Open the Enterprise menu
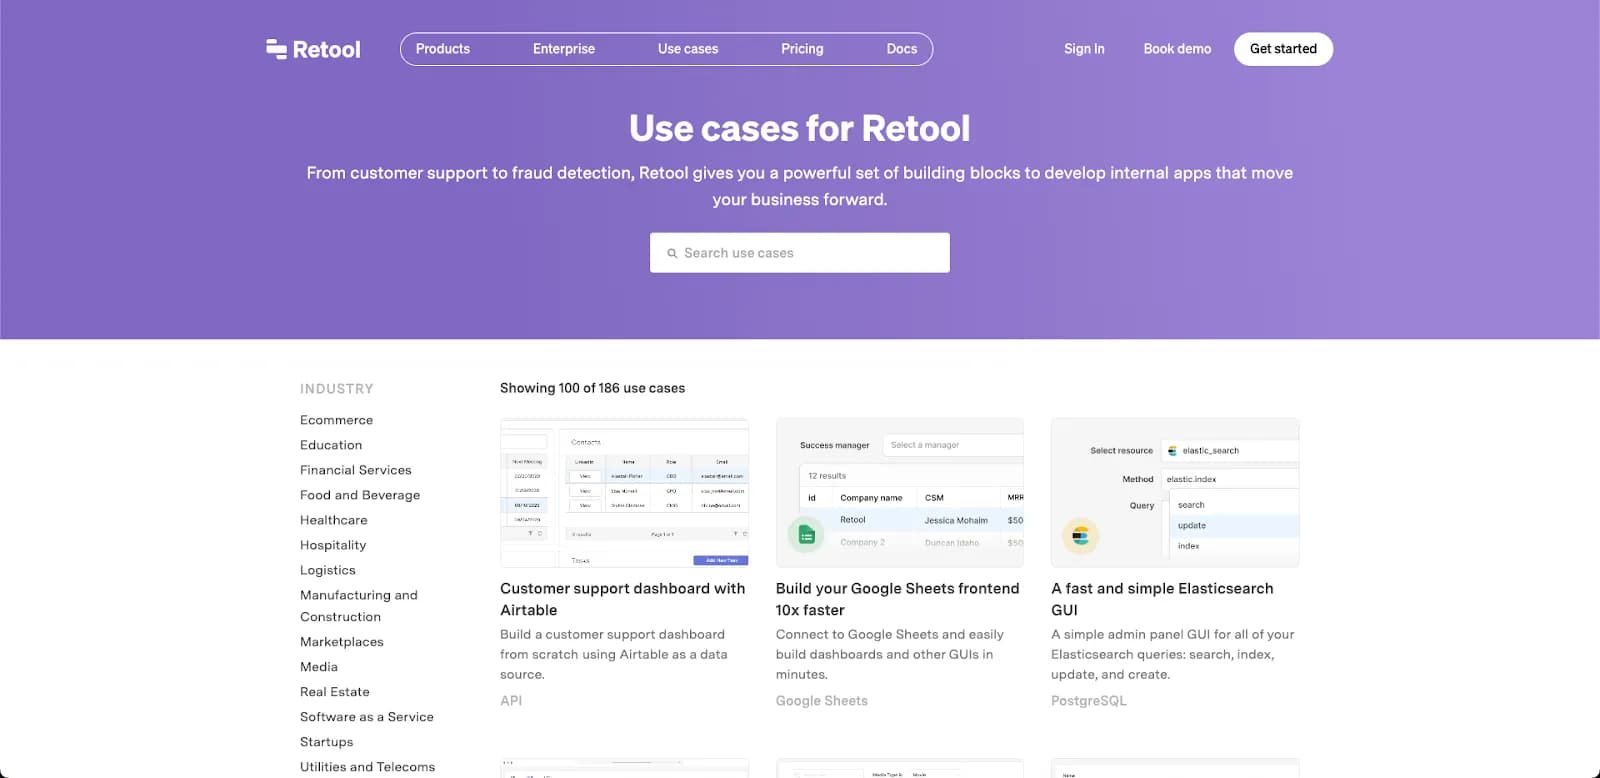1600x778 pixels. click(x=564, y=49)
